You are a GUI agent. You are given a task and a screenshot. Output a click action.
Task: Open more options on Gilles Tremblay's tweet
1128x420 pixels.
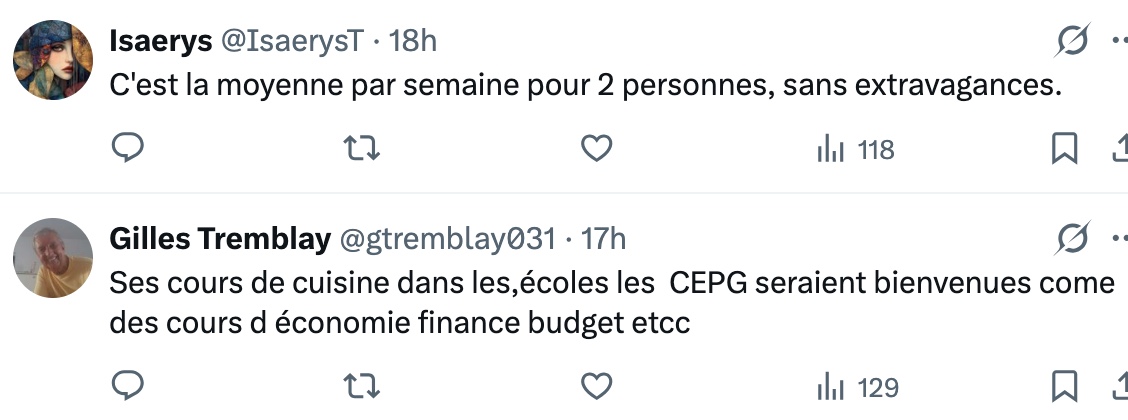1120,239
